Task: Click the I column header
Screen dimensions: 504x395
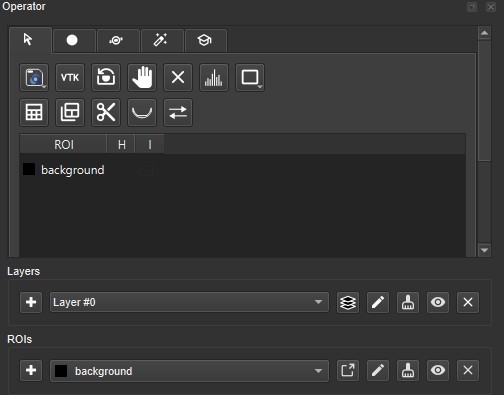Action: point(150,144)
